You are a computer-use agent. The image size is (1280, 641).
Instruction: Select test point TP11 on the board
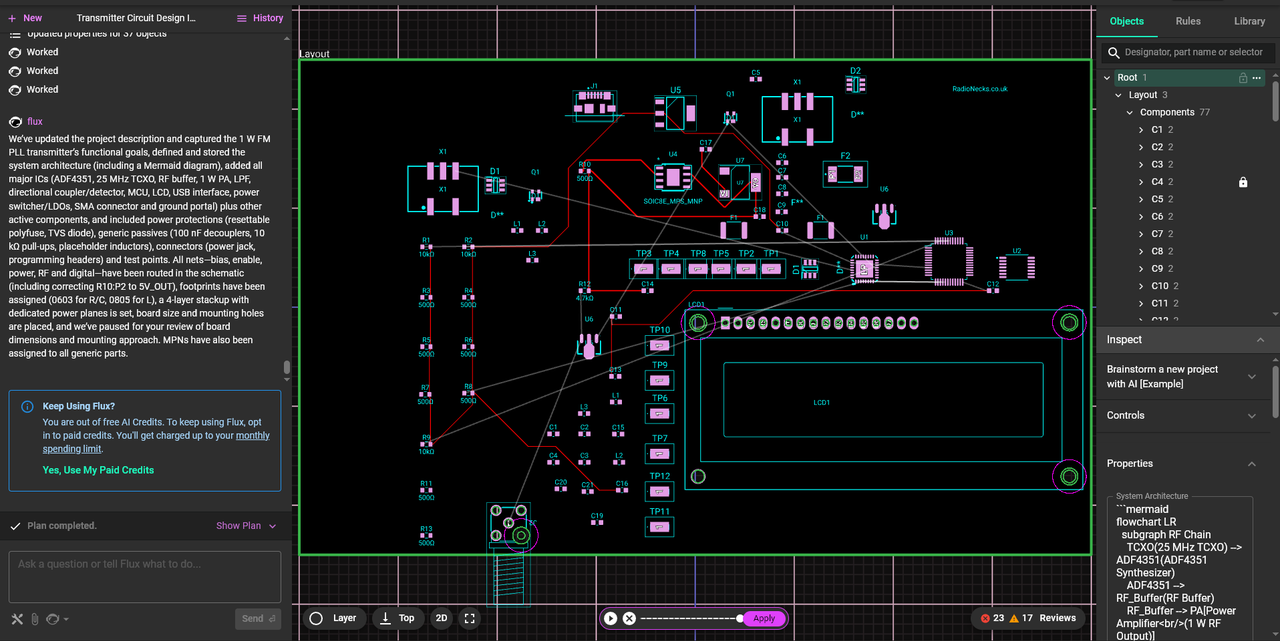[659, 526]
